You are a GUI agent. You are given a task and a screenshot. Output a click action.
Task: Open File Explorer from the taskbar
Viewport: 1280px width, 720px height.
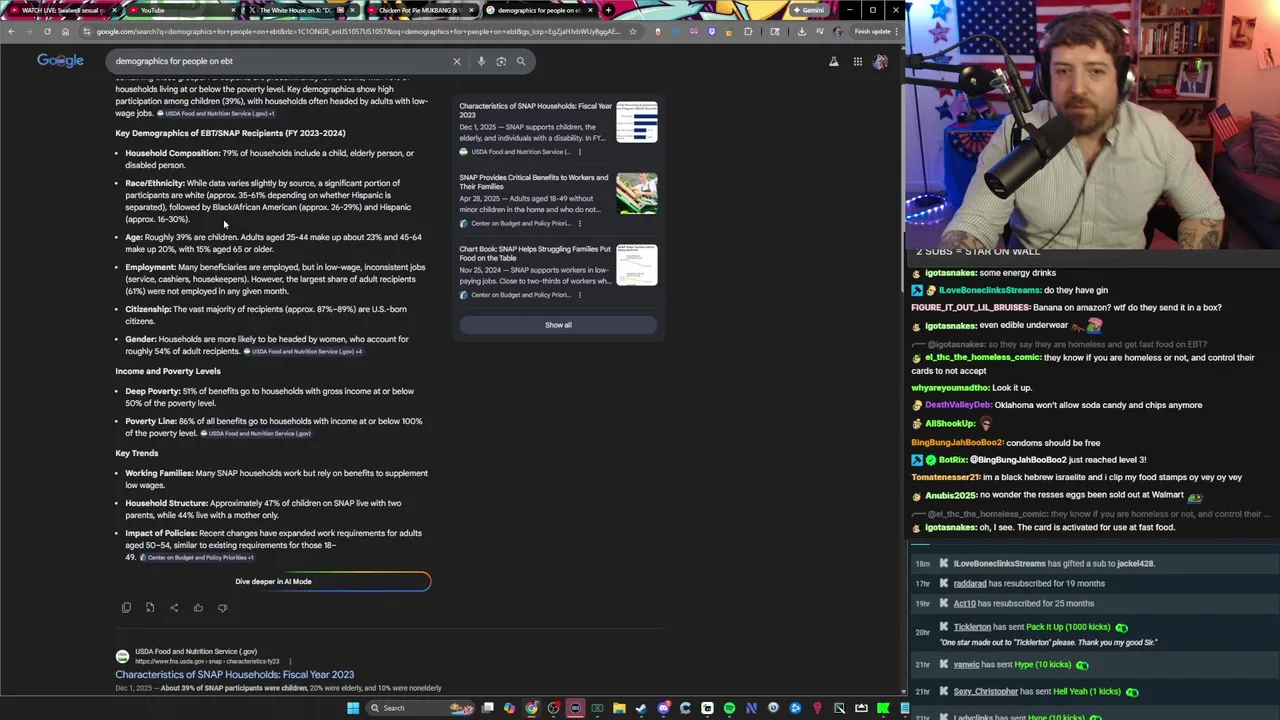(x=619, y=708)
